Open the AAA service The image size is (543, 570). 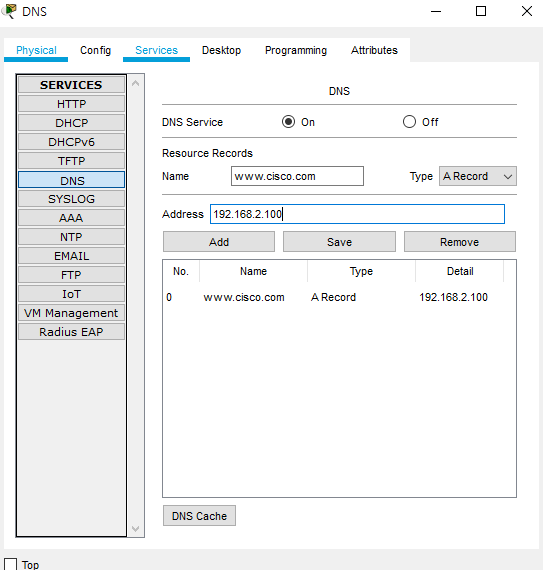click(x=71, y=218)
